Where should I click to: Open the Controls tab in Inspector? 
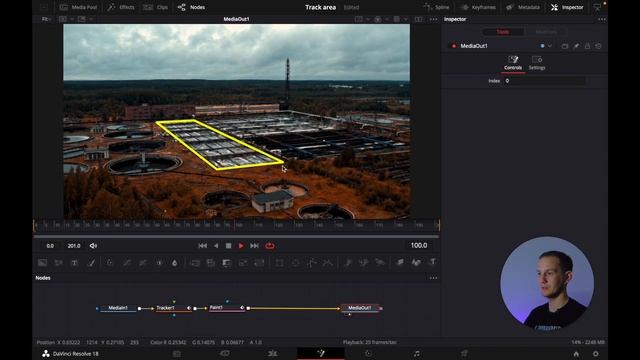(513, 63)
